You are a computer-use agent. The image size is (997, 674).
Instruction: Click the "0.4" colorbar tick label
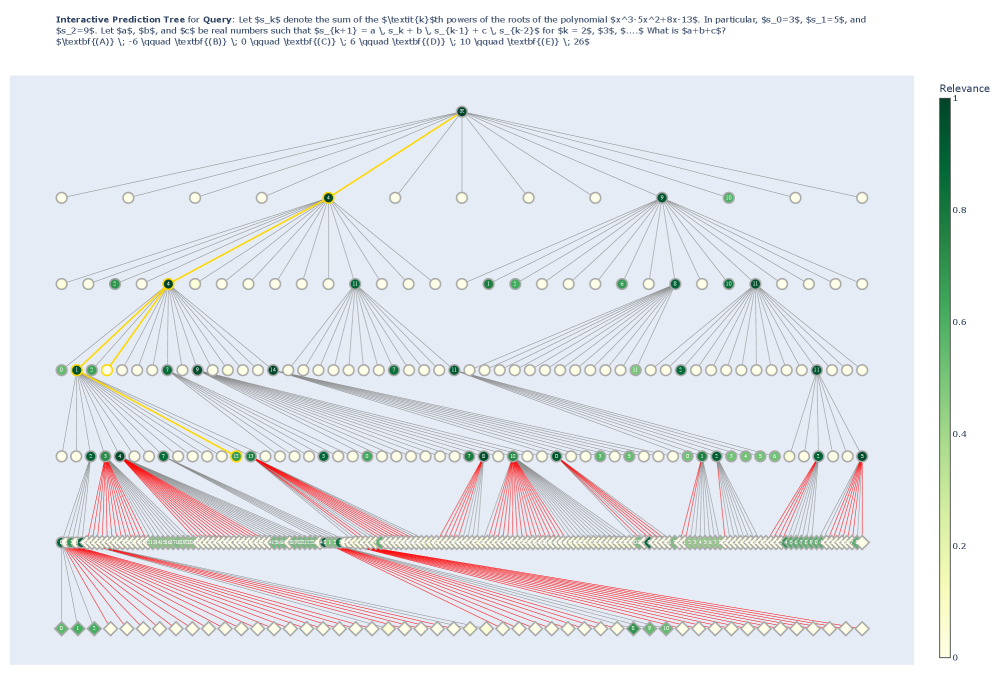coord(959,434)
